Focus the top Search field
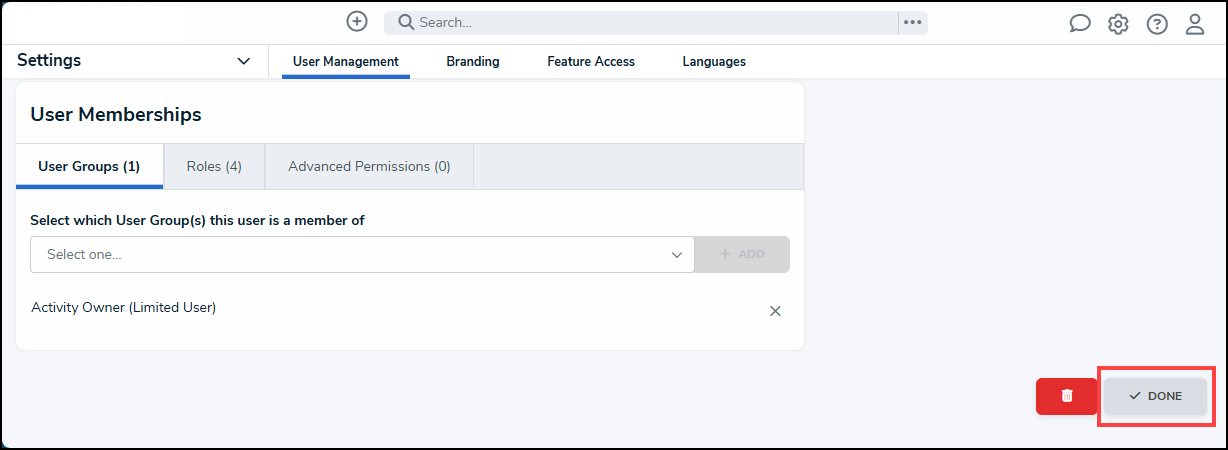The height and width of the screenshot is (450, 1228). tap(641, 22)
